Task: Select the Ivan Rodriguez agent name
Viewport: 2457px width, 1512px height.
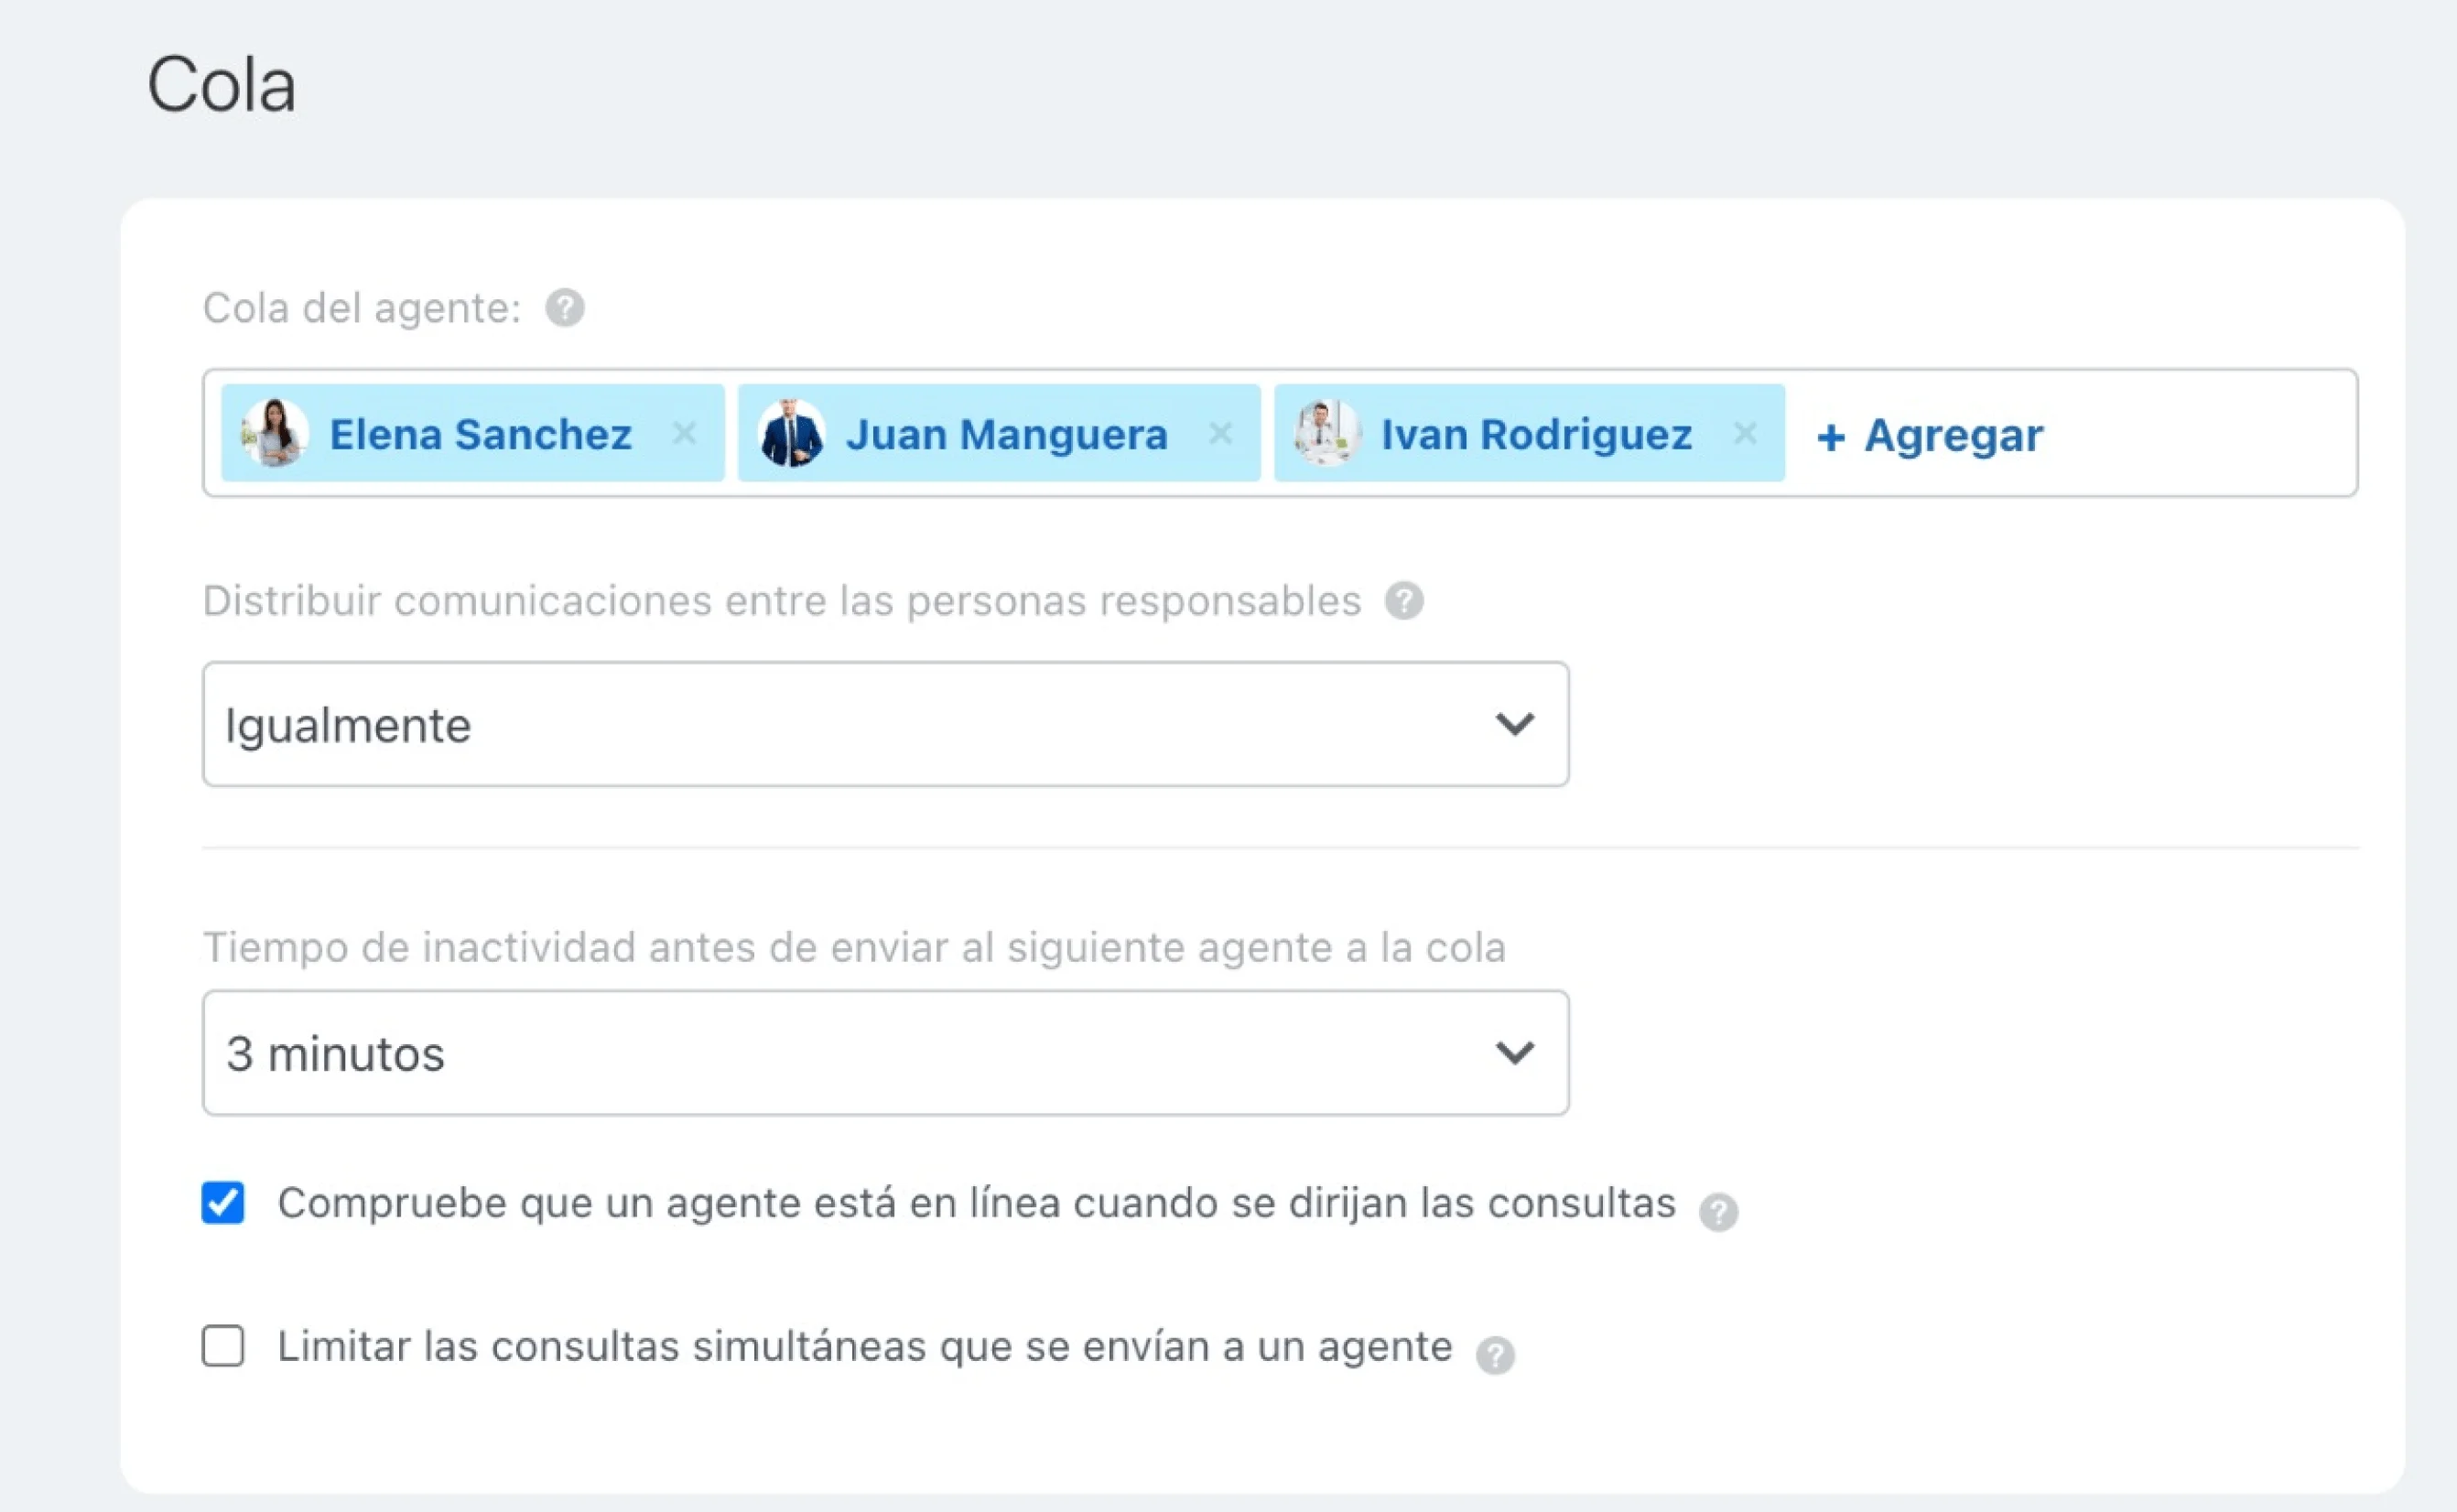Action: tap(1537, 433)
